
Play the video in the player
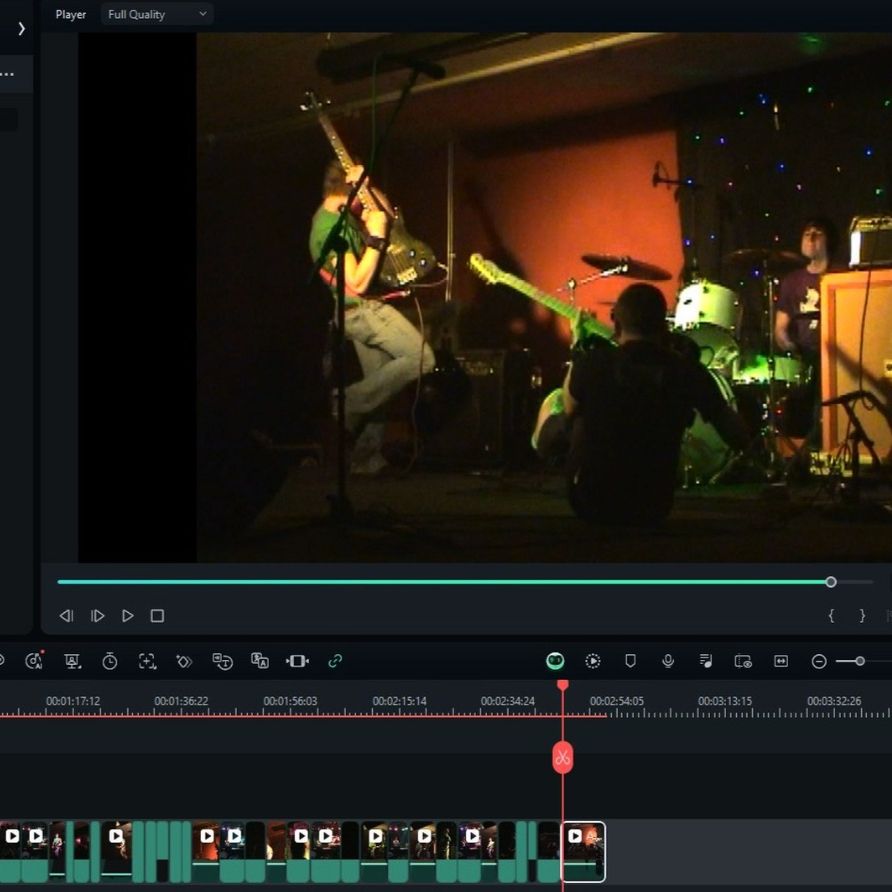(127, 616)
